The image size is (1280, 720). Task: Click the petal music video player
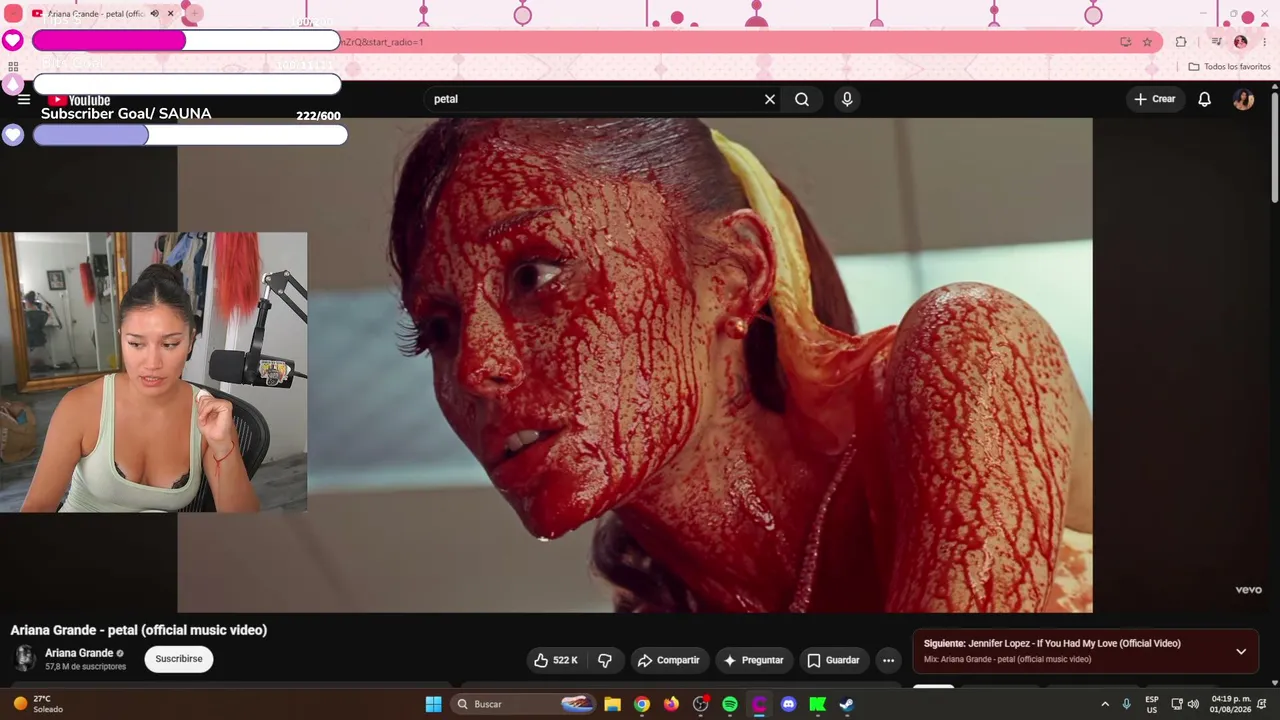tap(635, 365)
